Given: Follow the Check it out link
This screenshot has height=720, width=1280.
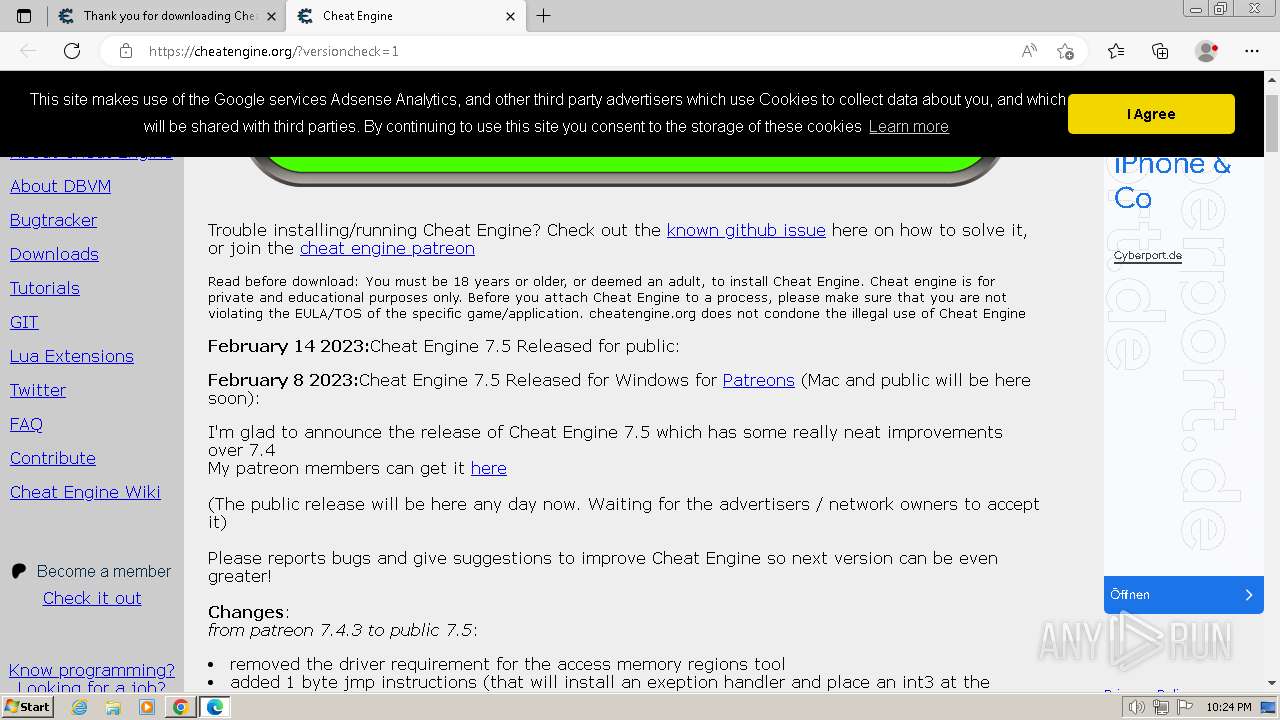Looking at the screenshot, I should pyautogui.click(x=92, y=598).
